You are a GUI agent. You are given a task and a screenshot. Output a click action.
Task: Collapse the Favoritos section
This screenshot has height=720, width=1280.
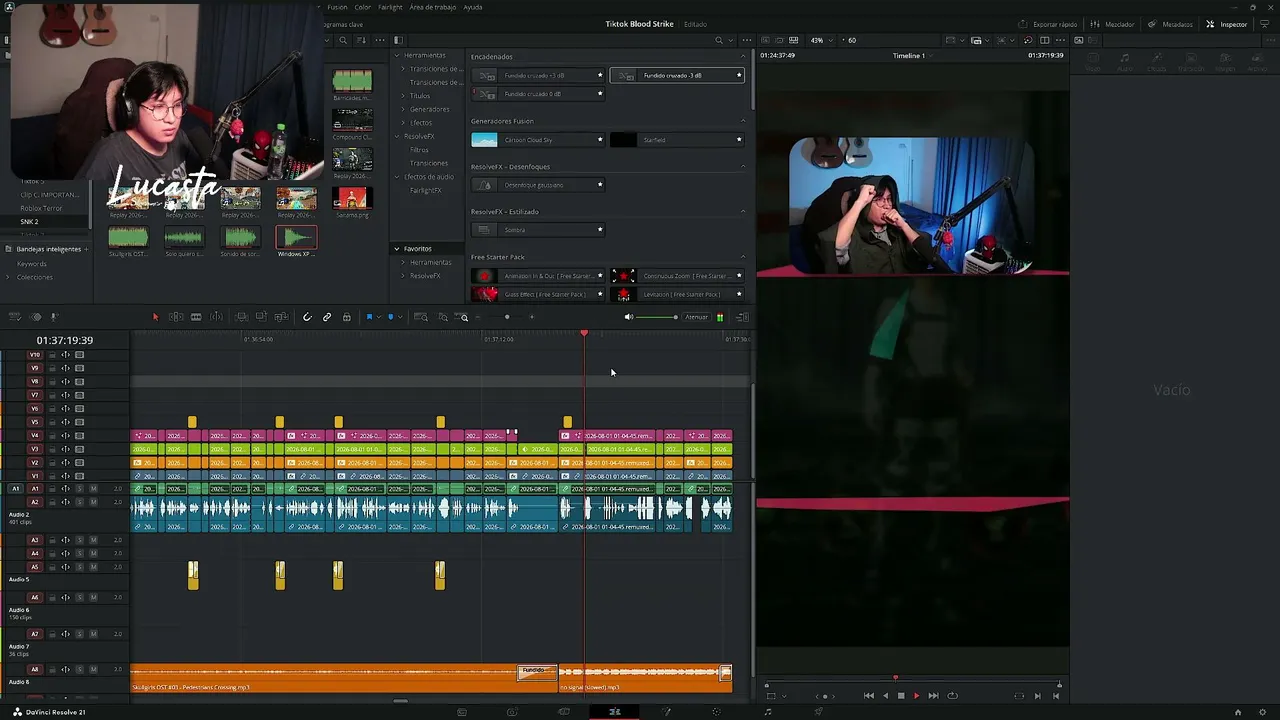[x=397, y=249]
